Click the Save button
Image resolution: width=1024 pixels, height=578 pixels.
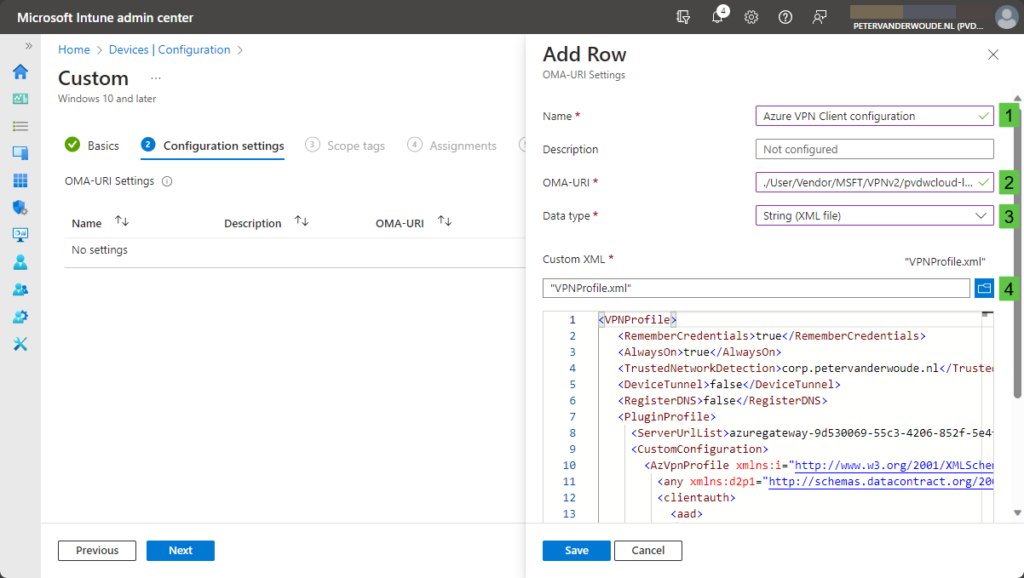pyautogui.click(x=576, y=550)
